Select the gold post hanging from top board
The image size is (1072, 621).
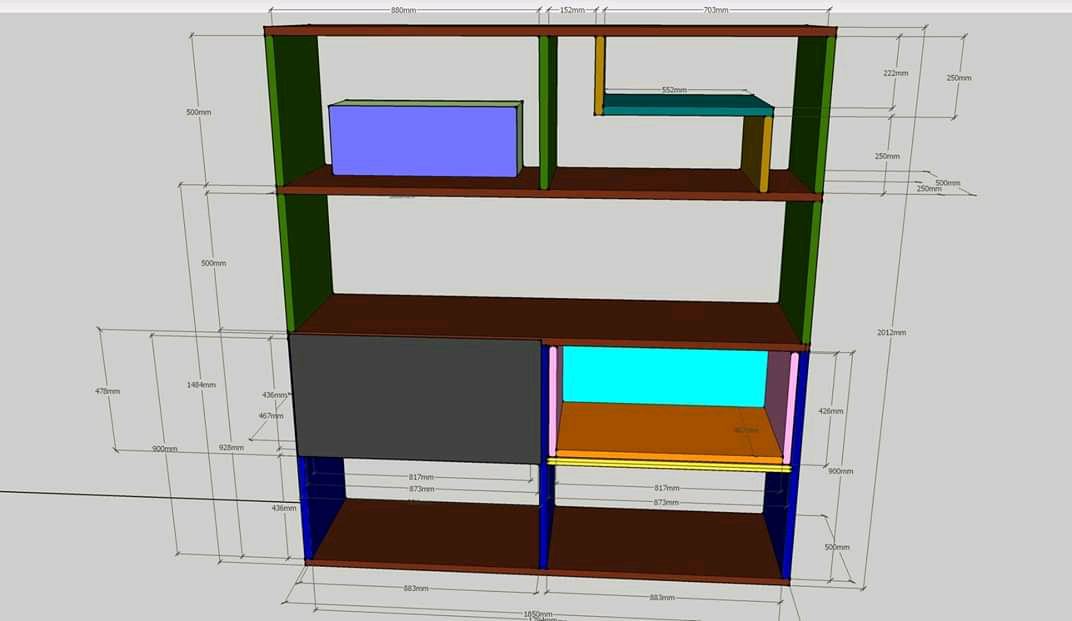[x=599, y=75]
